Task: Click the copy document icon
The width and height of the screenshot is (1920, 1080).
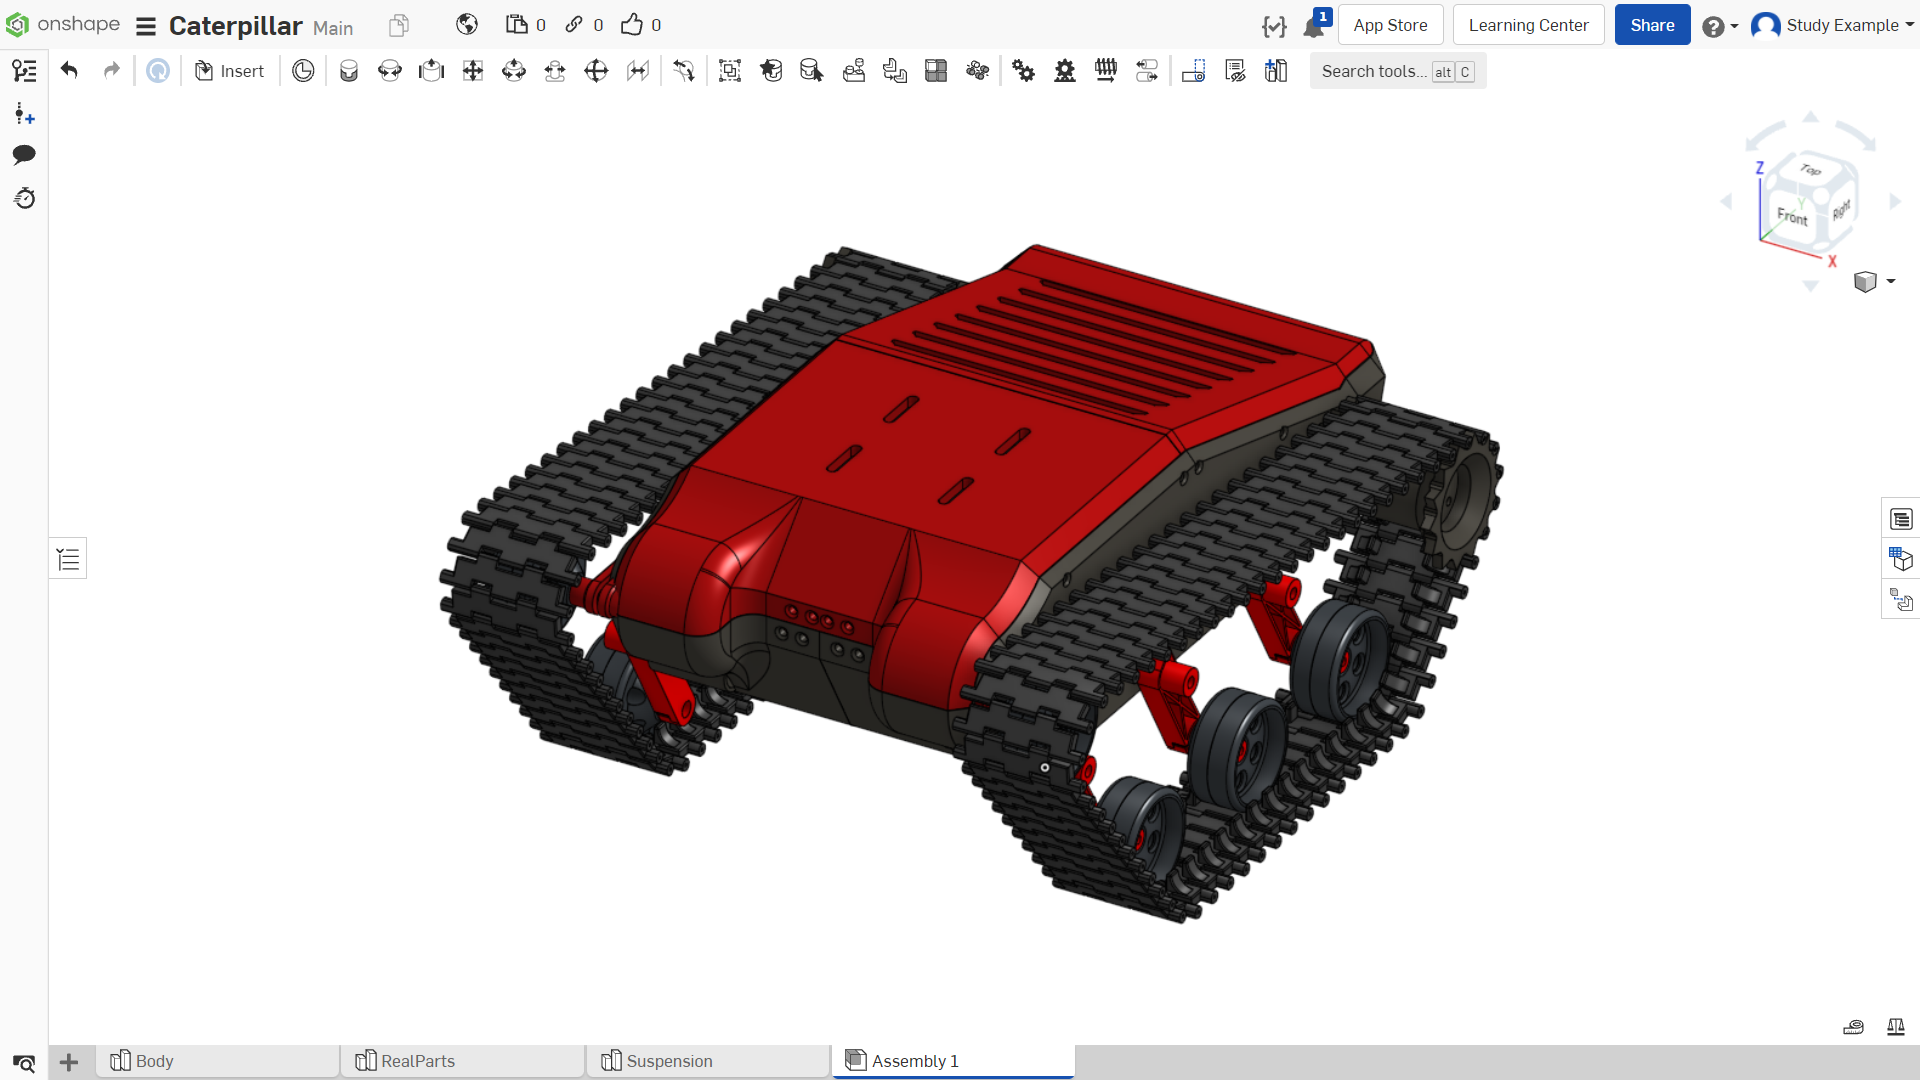Action: [399, 25]
